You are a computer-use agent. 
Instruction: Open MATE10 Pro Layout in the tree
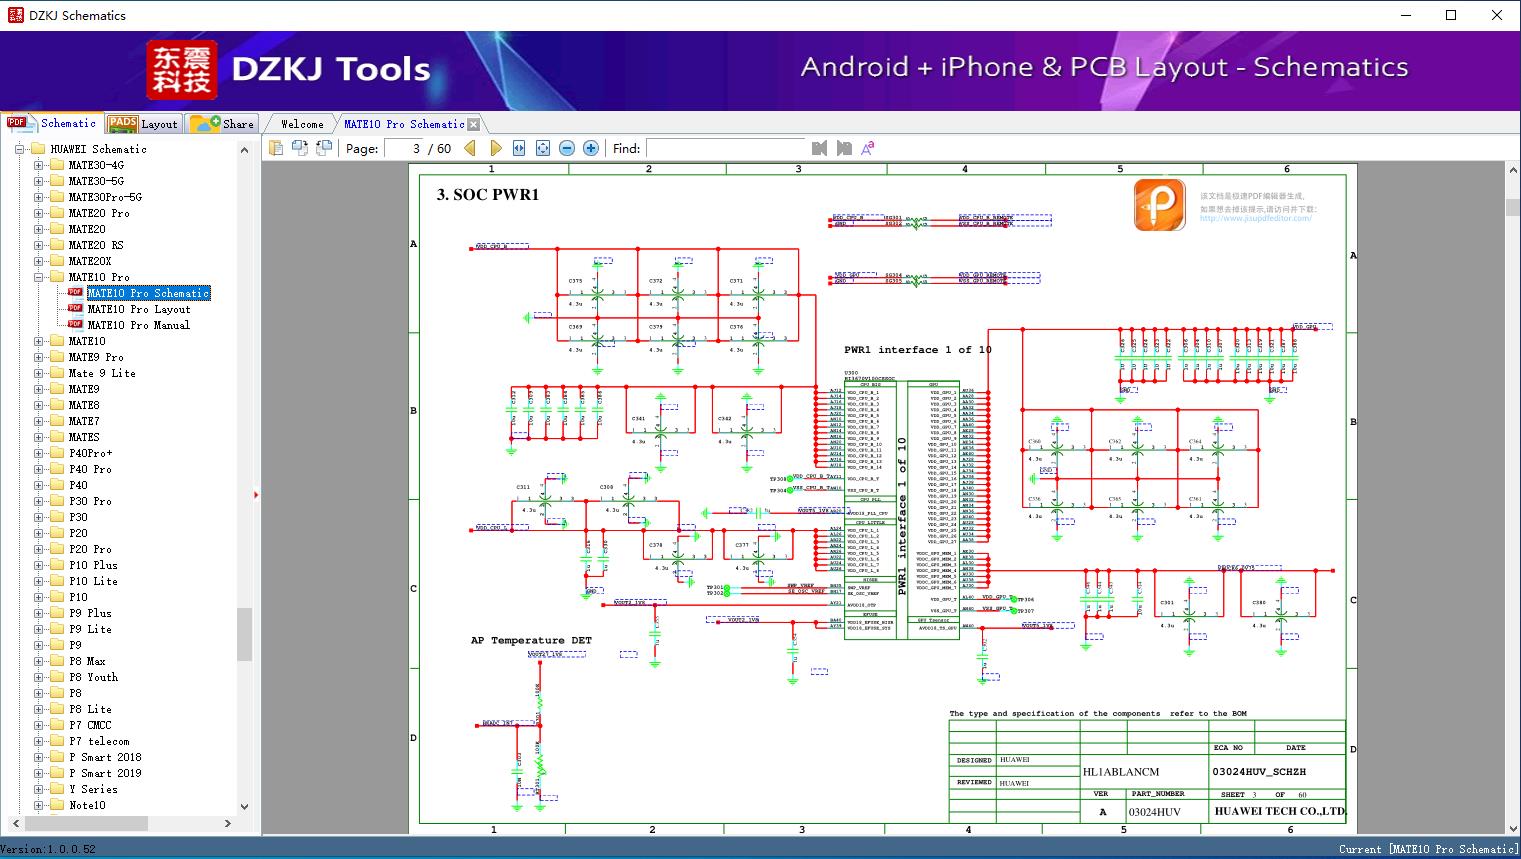[x=139, y=309]
